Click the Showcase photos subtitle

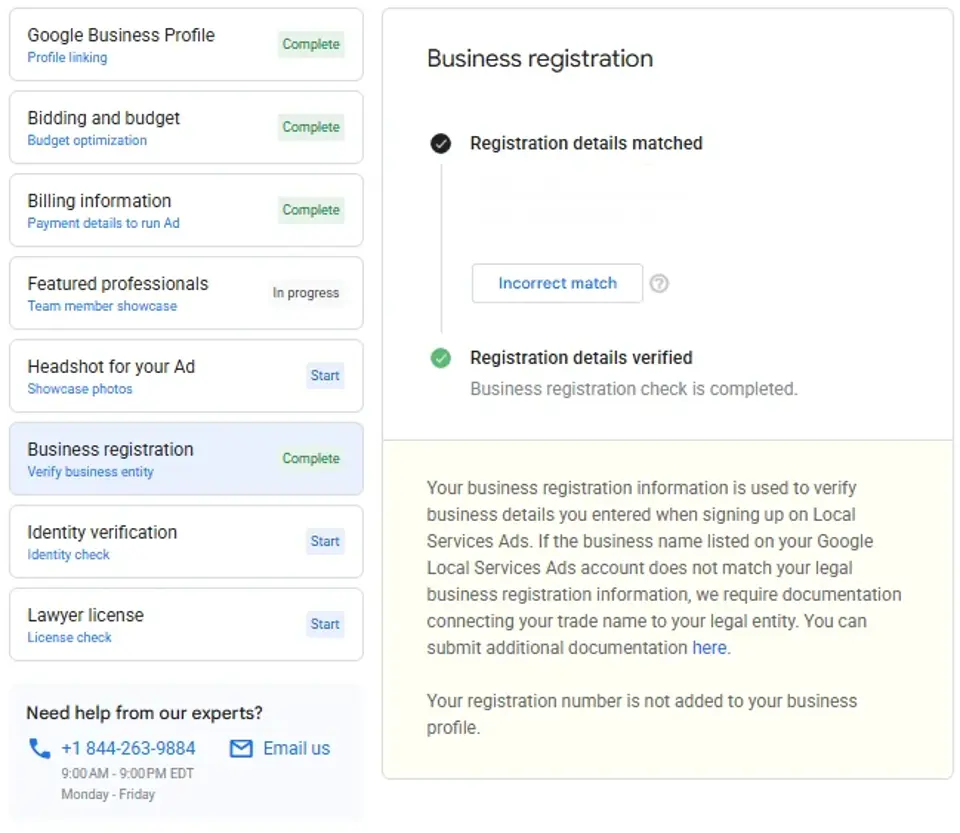[80, 389]
